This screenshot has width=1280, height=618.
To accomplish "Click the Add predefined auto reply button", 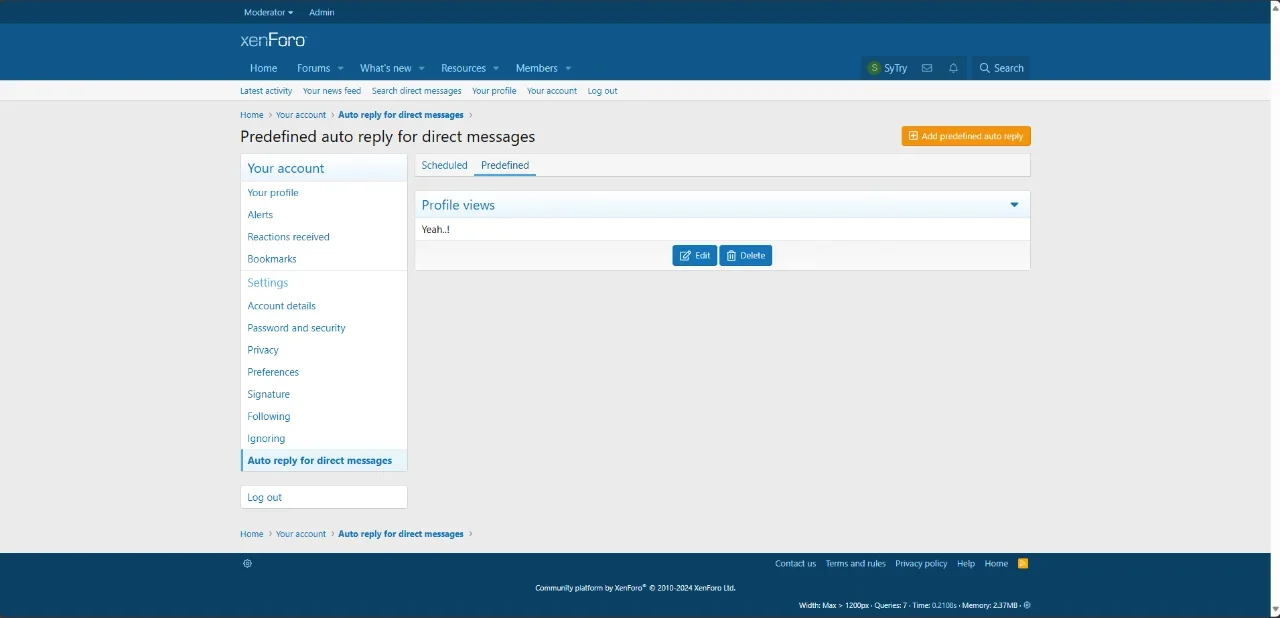I will pyautogui.click(x=966, y=137).
